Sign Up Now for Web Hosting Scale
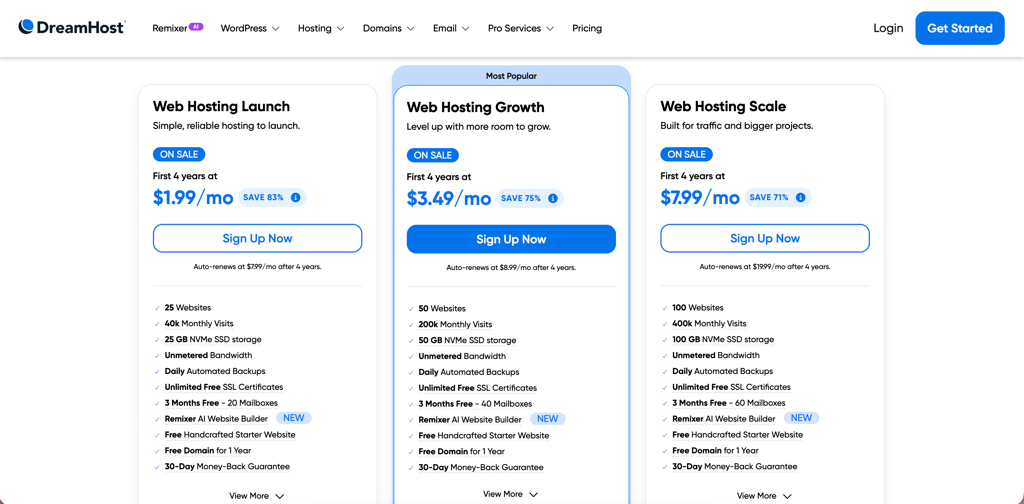Screen dimensions: 1024x504 click(765, 238)
